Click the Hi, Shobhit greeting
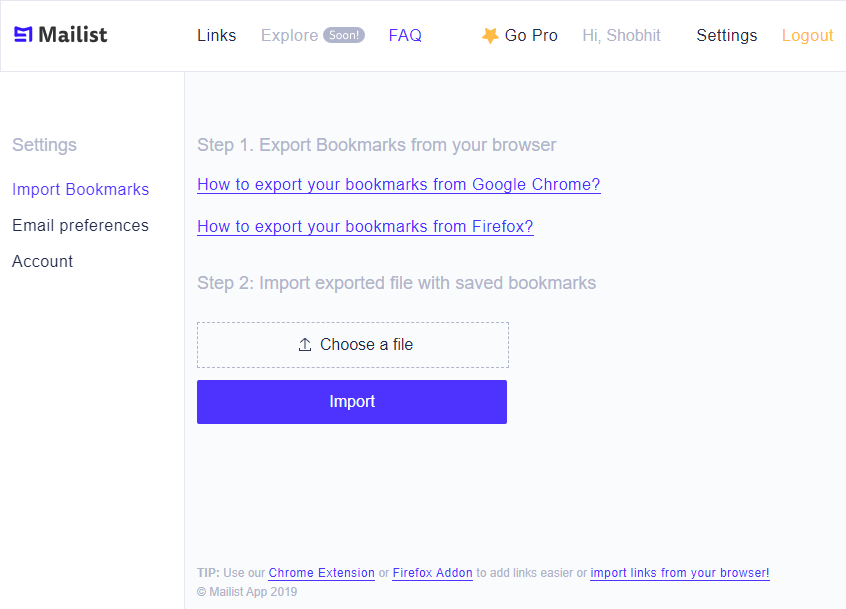The image size is (846, 609). click(x=621, y=35)
